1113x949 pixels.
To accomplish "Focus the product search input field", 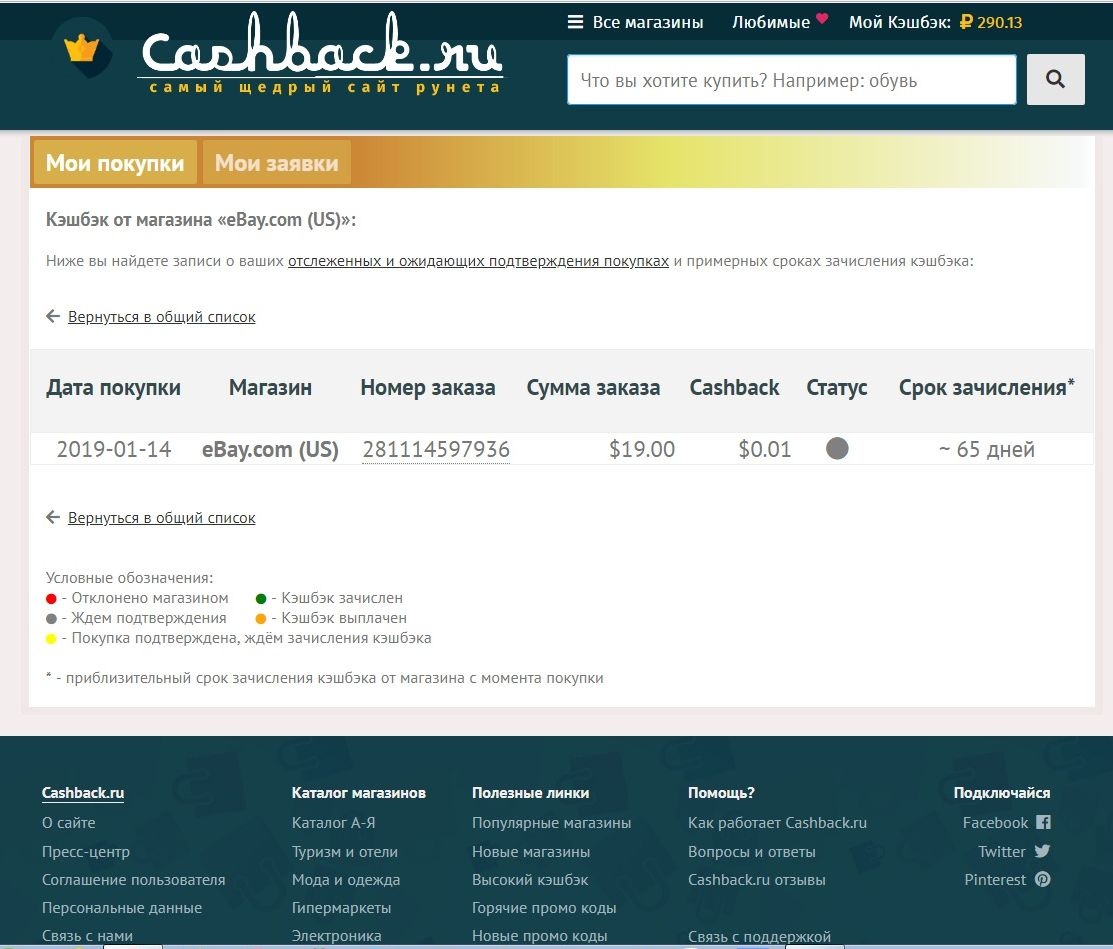I will point(791,79).
